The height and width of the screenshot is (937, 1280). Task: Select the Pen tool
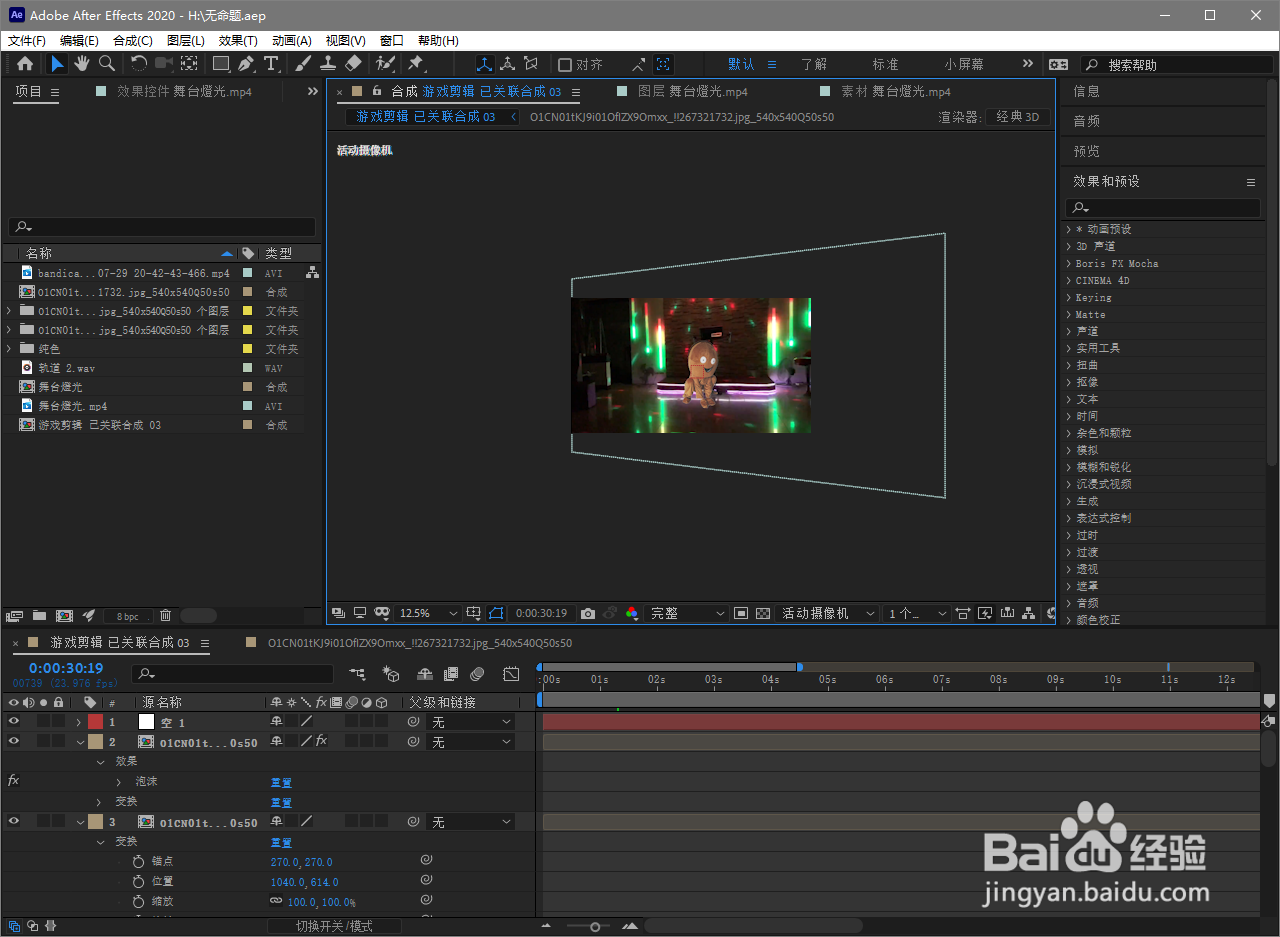(246, 64)
